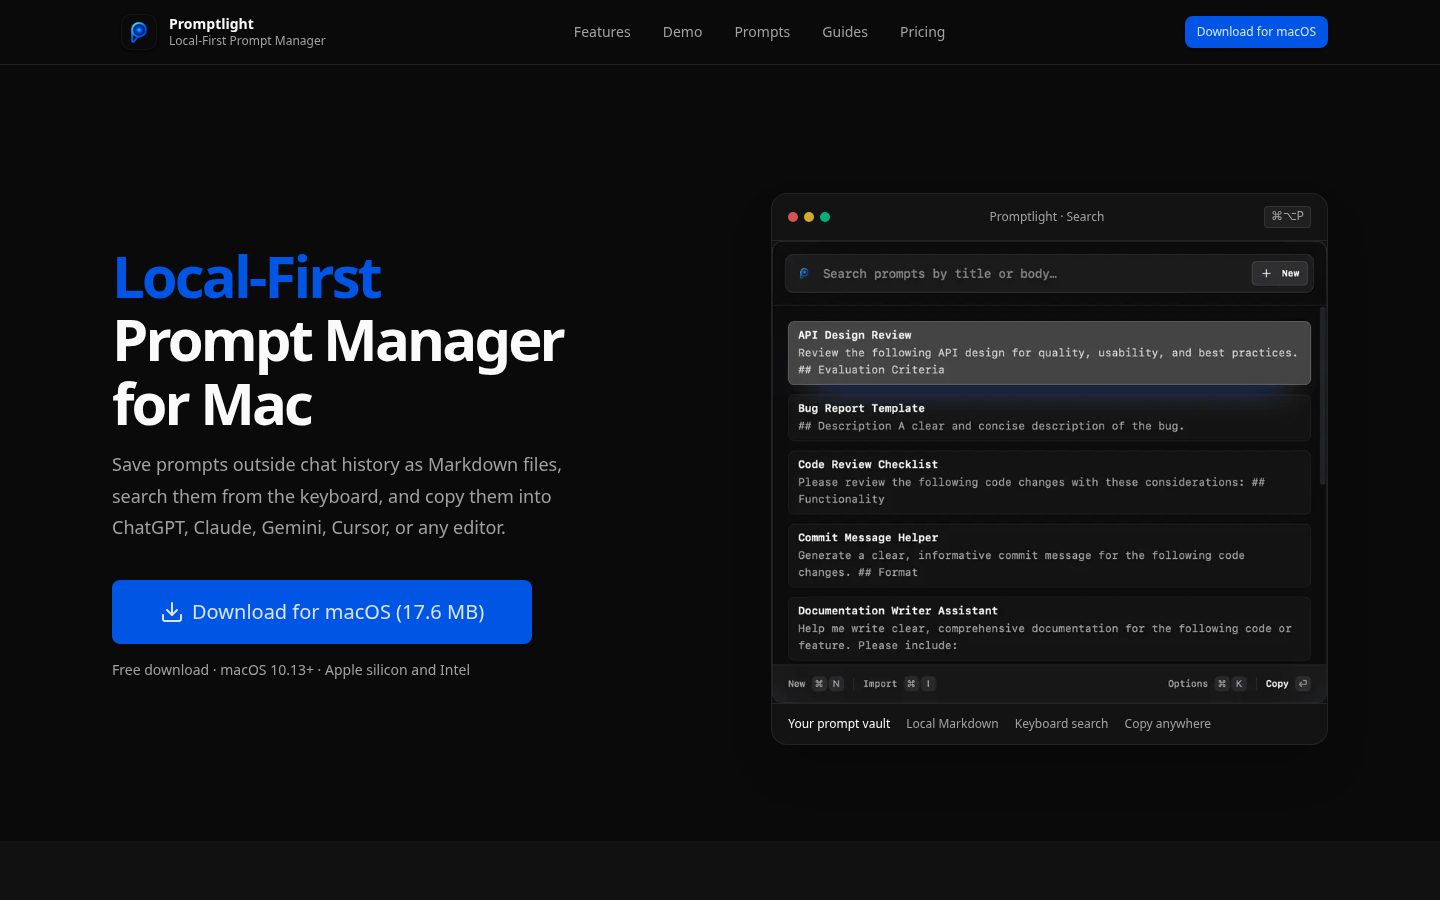This screenshot has height=900, width=1440.
Task: Open Guides from the navigation
Action: (x=845, y=32)
